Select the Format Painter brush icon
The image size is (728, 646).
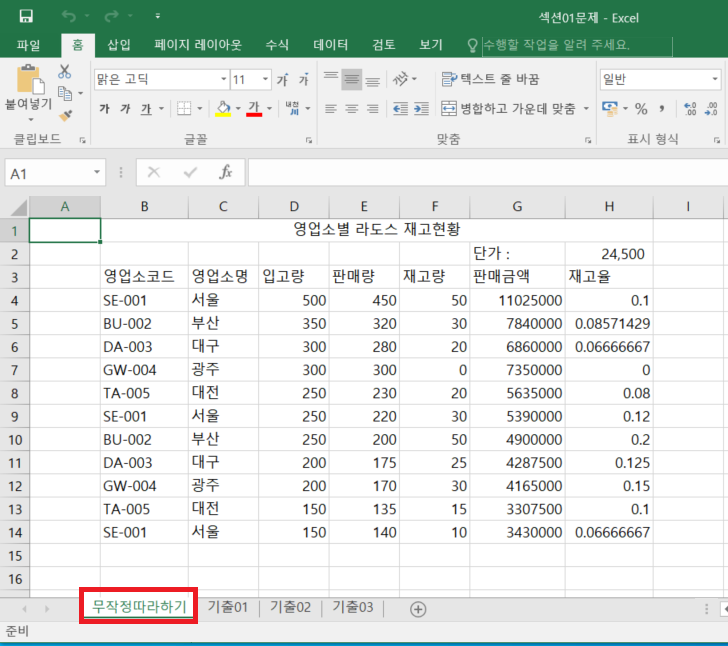coord(65,116)
